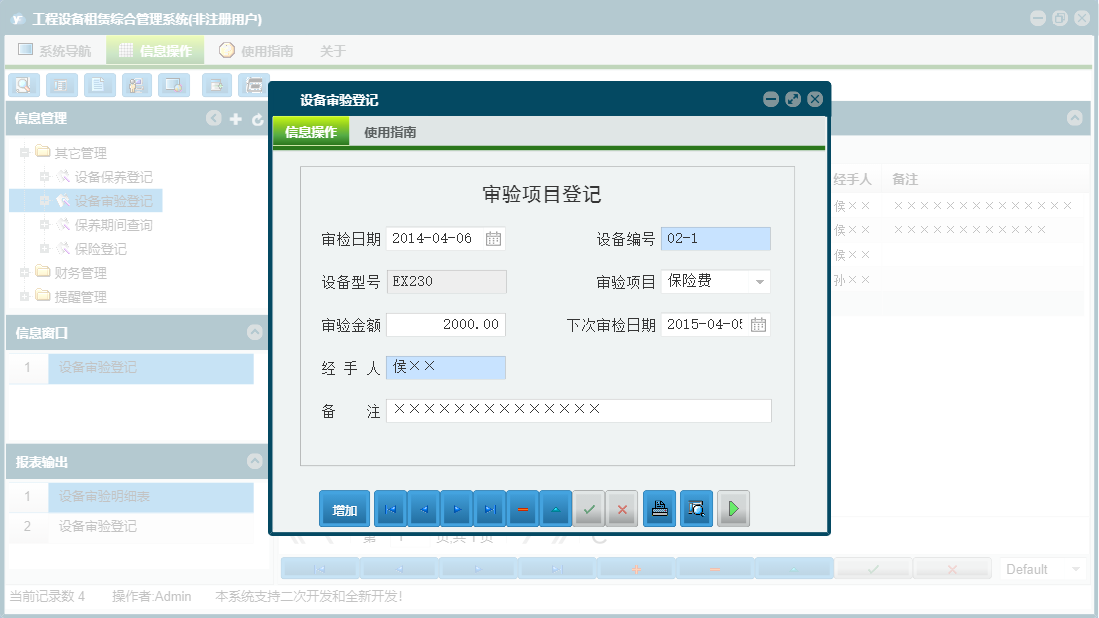Navigate to the next record
This screenshot has width=1099, height=618.
pyautogui.click(x=457, y=508)
